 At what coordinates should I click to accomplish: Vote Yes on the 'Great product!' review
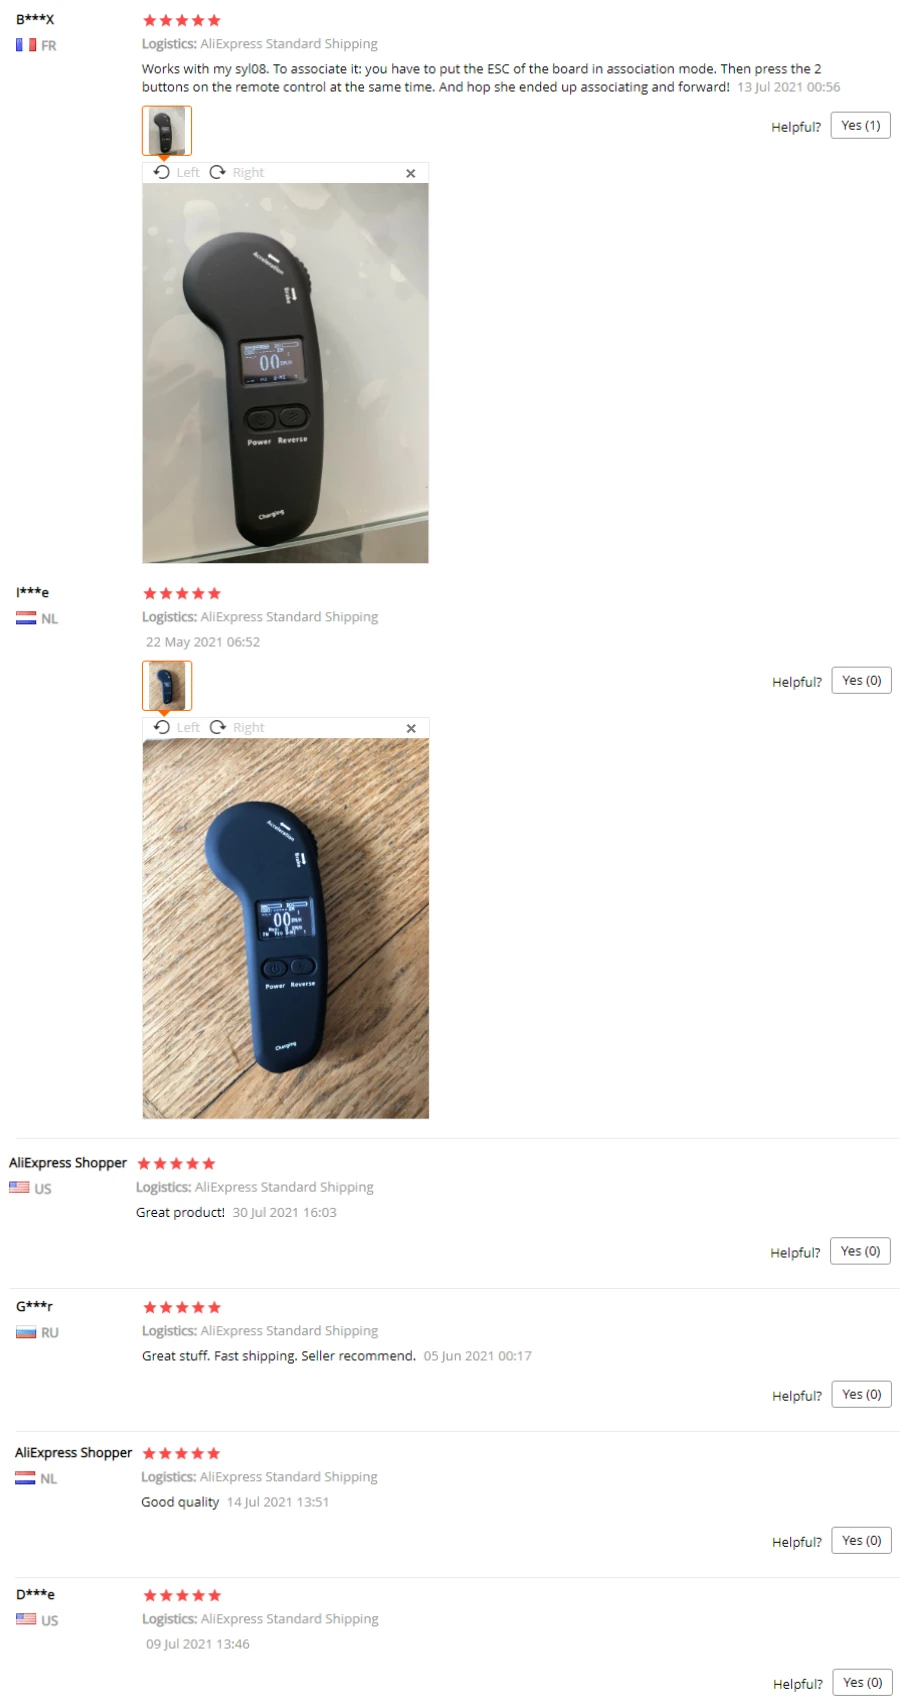(x=860, y=1251)
